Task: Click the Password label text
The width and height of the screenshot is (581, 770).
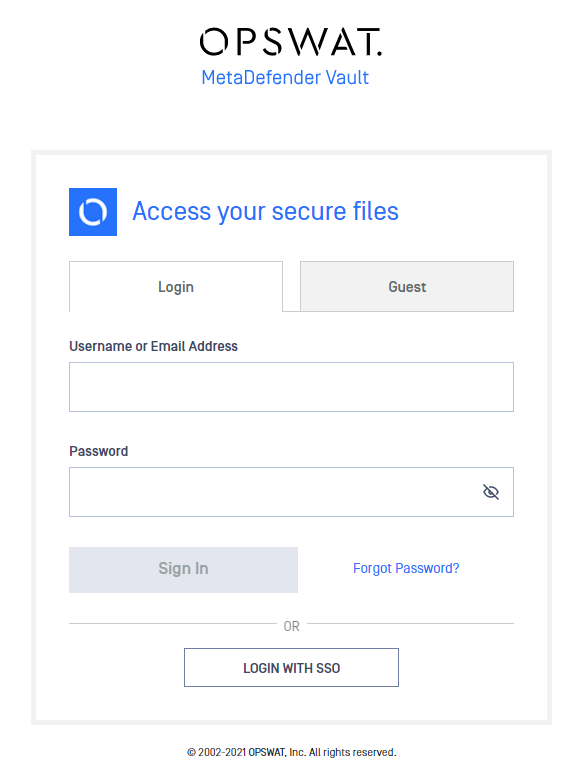Action: tap(99, 451)
